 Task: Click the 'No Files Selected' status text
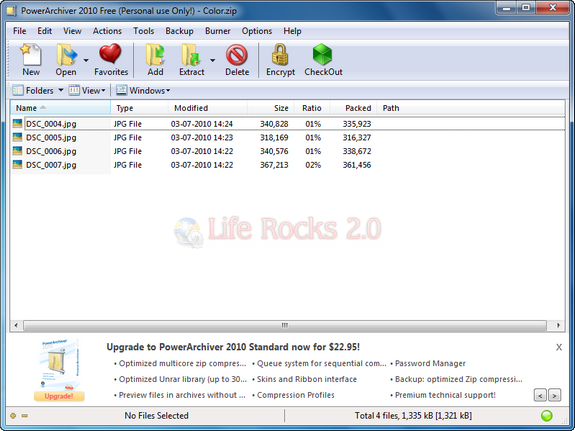pyautogui.click(x=156, y=416)
